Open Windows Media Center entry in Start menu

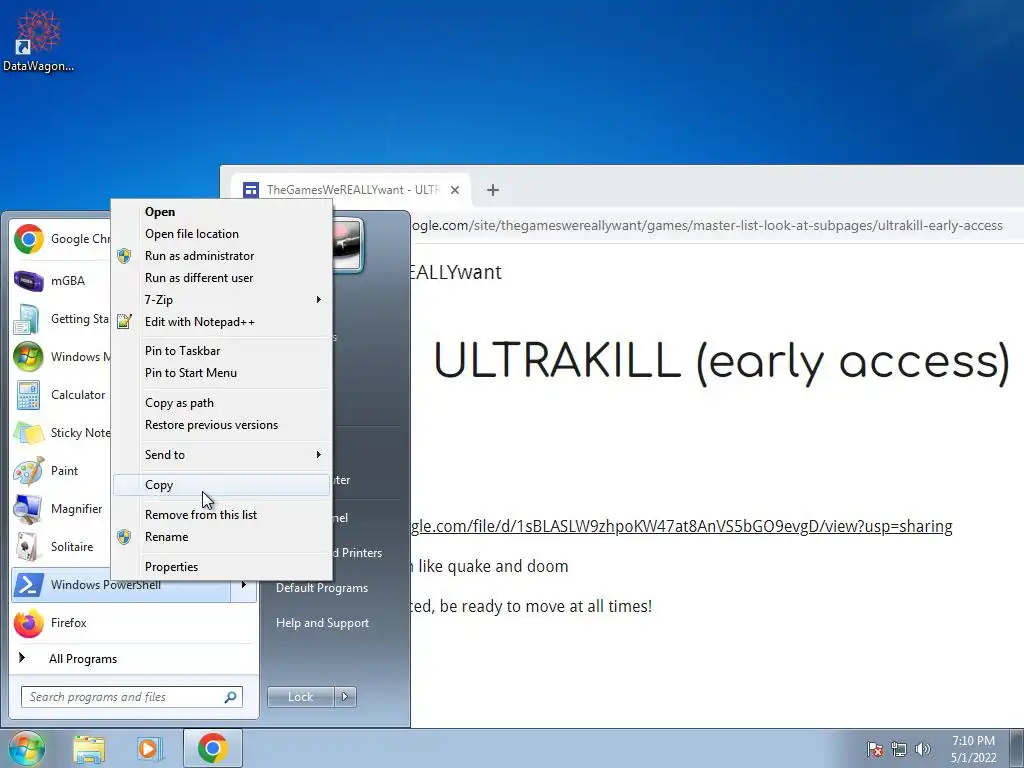point(62,357)
